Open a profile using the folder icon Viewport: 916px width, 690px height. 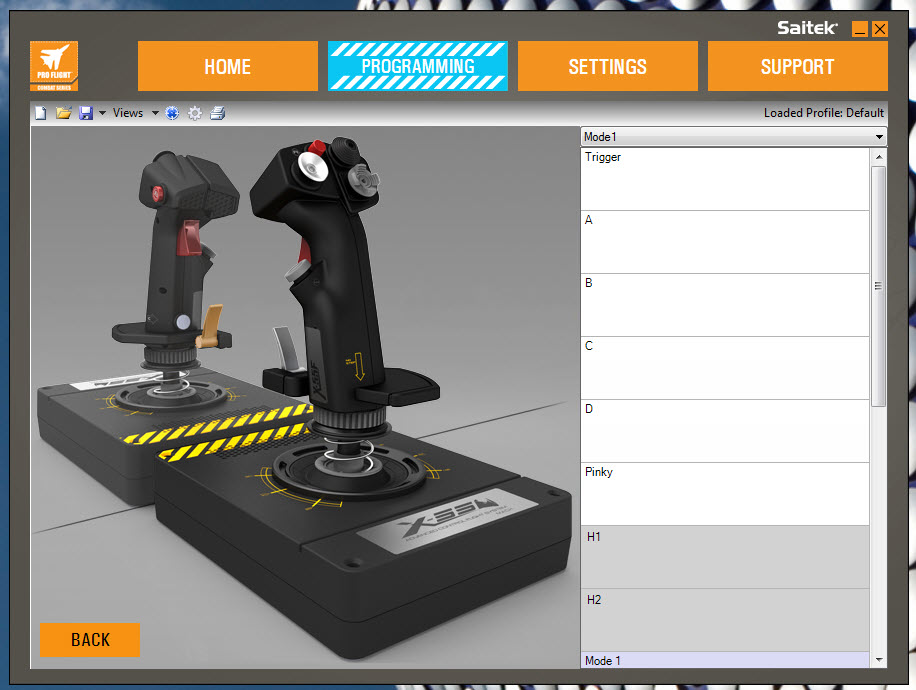click(63, 113)
